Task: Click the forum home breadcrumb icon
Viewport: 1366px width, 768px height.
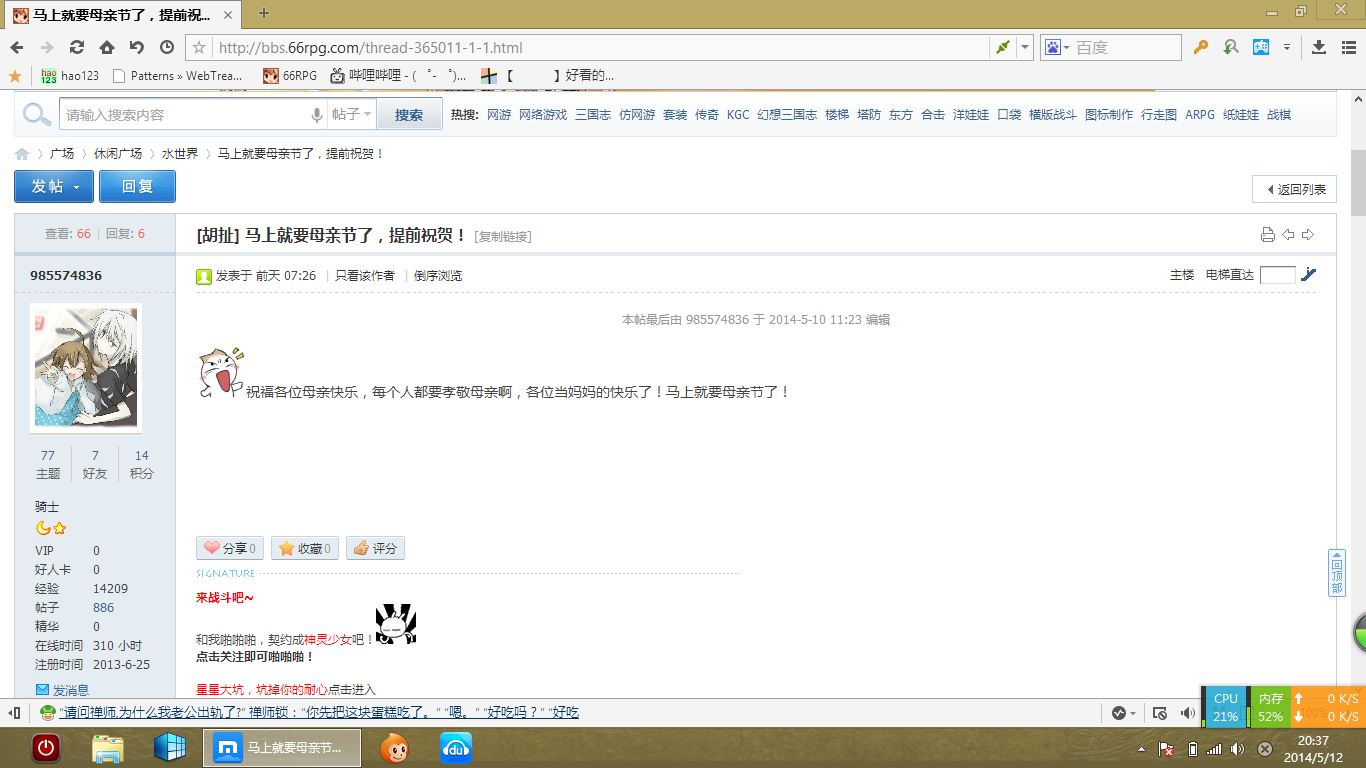Action: 22,154
